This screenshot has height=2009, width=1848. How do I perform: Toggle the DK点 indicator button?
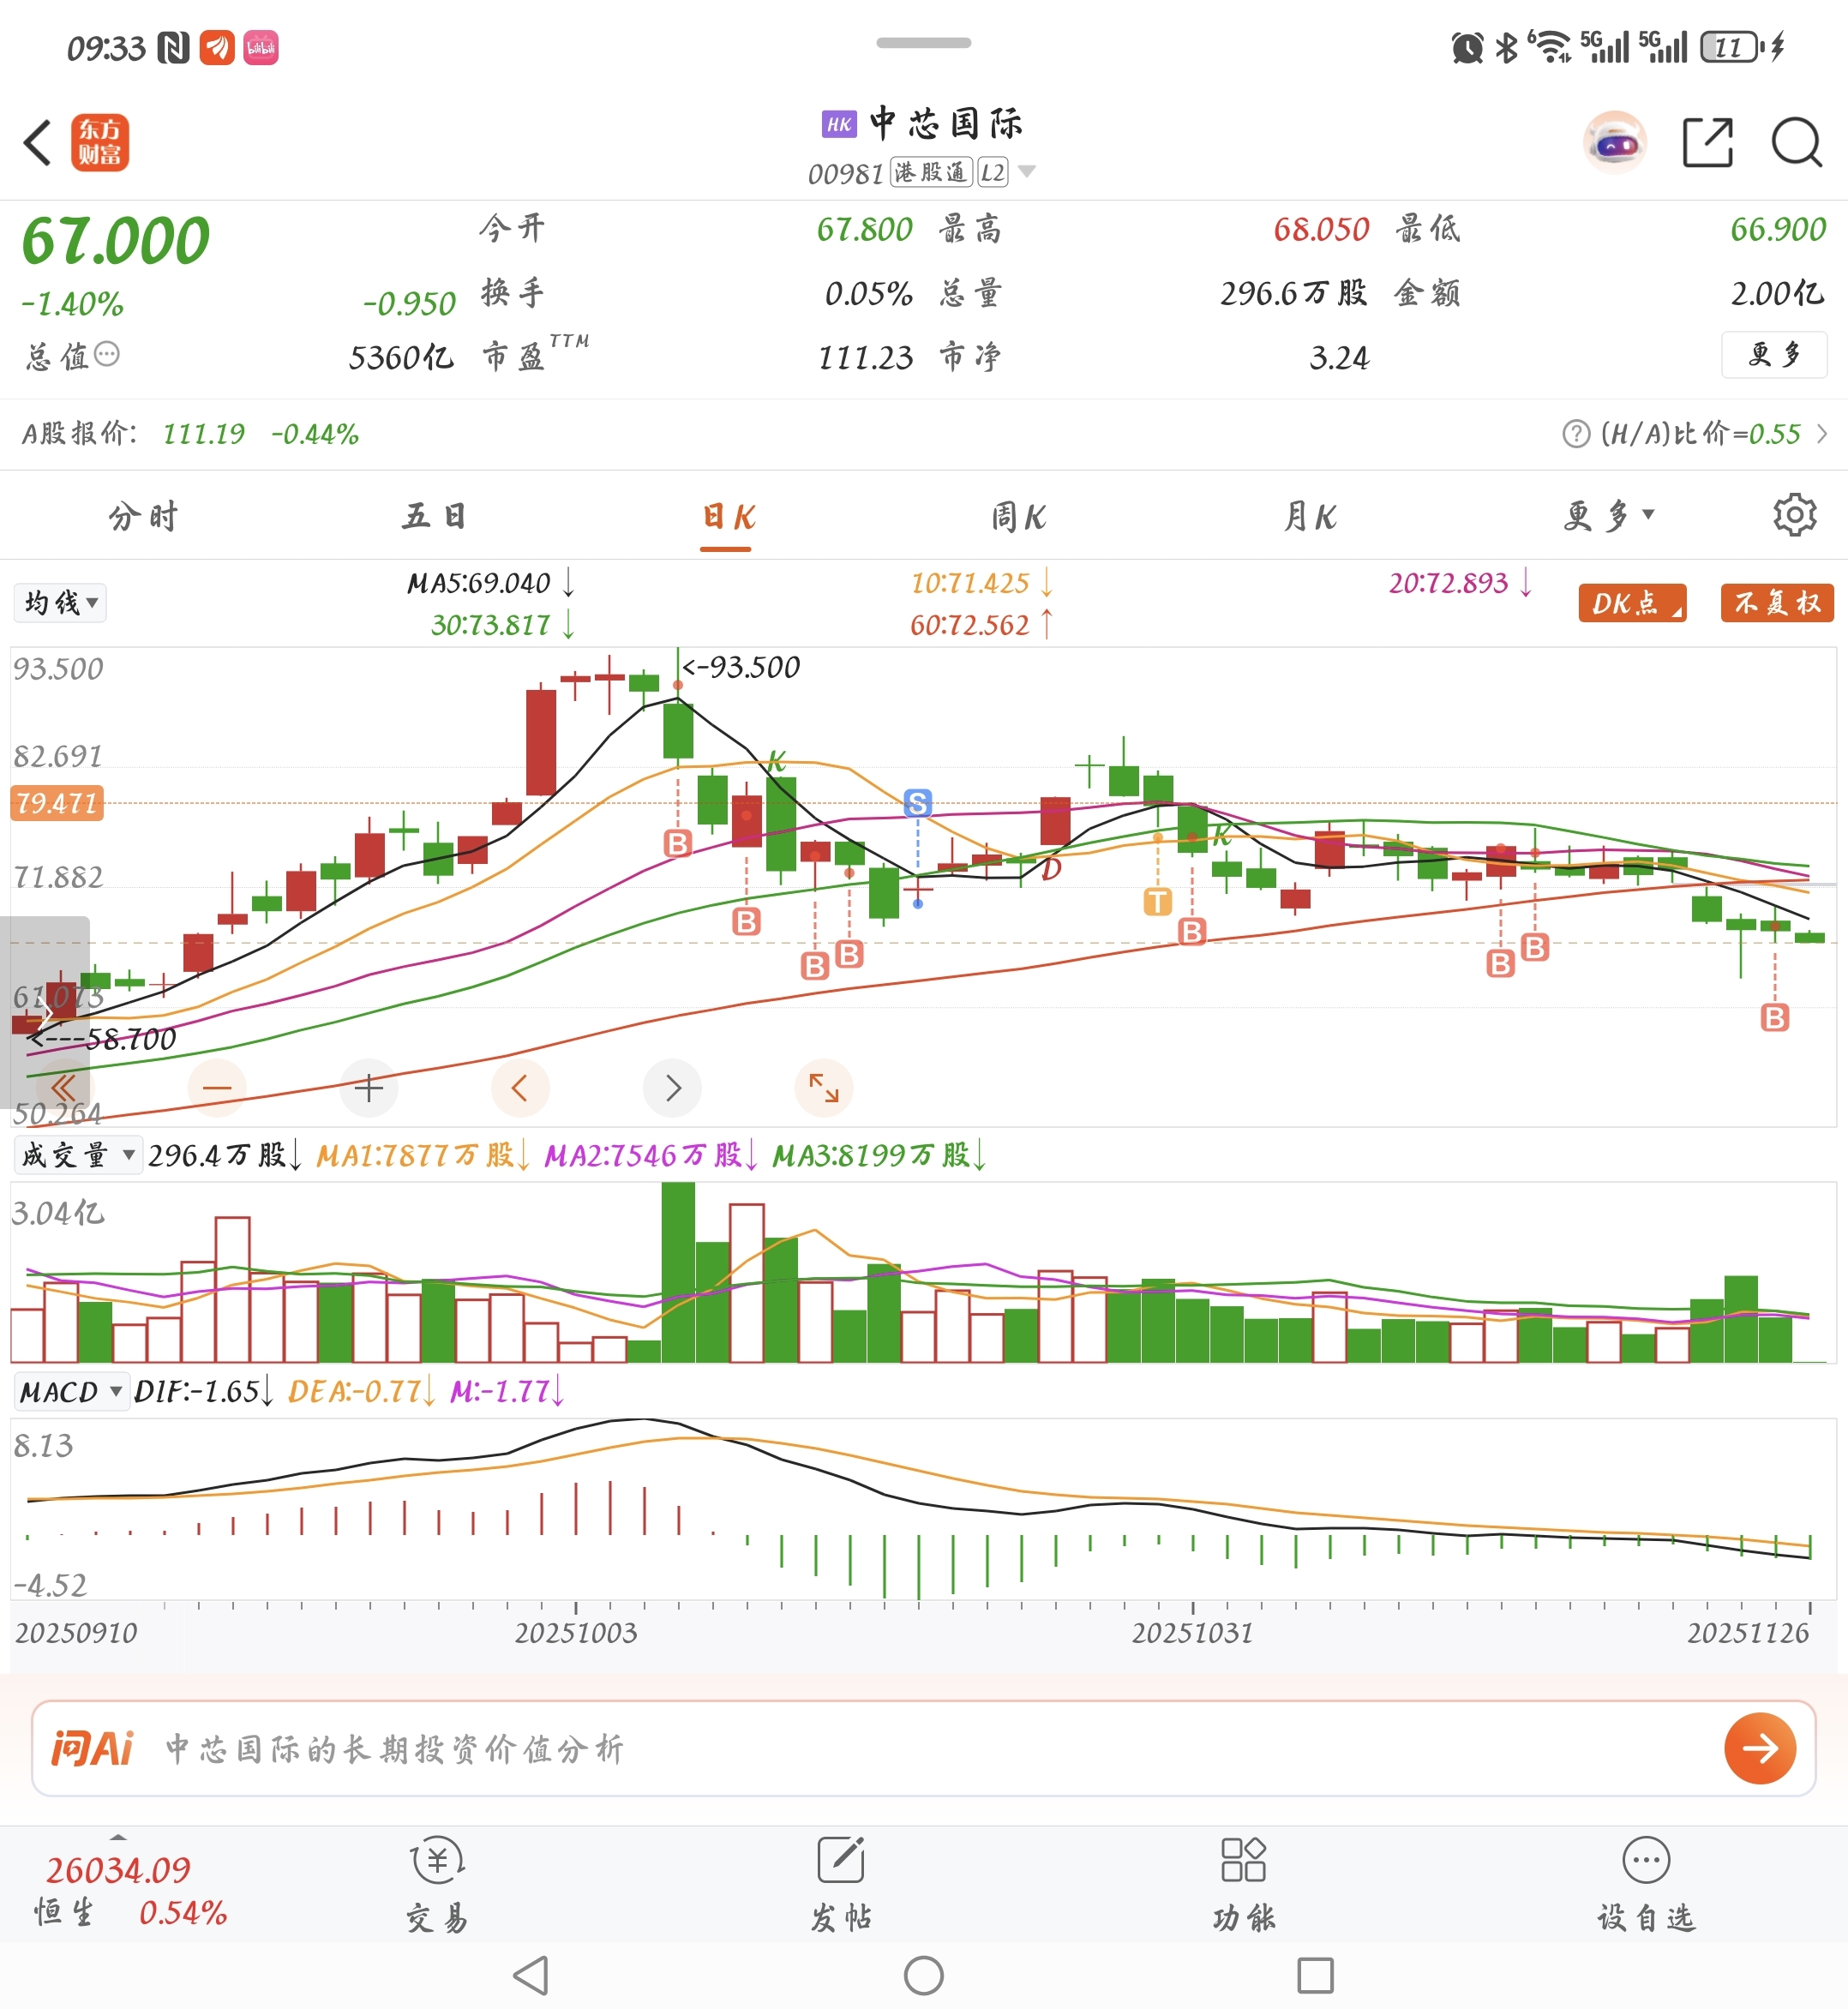click(1632, 603)
